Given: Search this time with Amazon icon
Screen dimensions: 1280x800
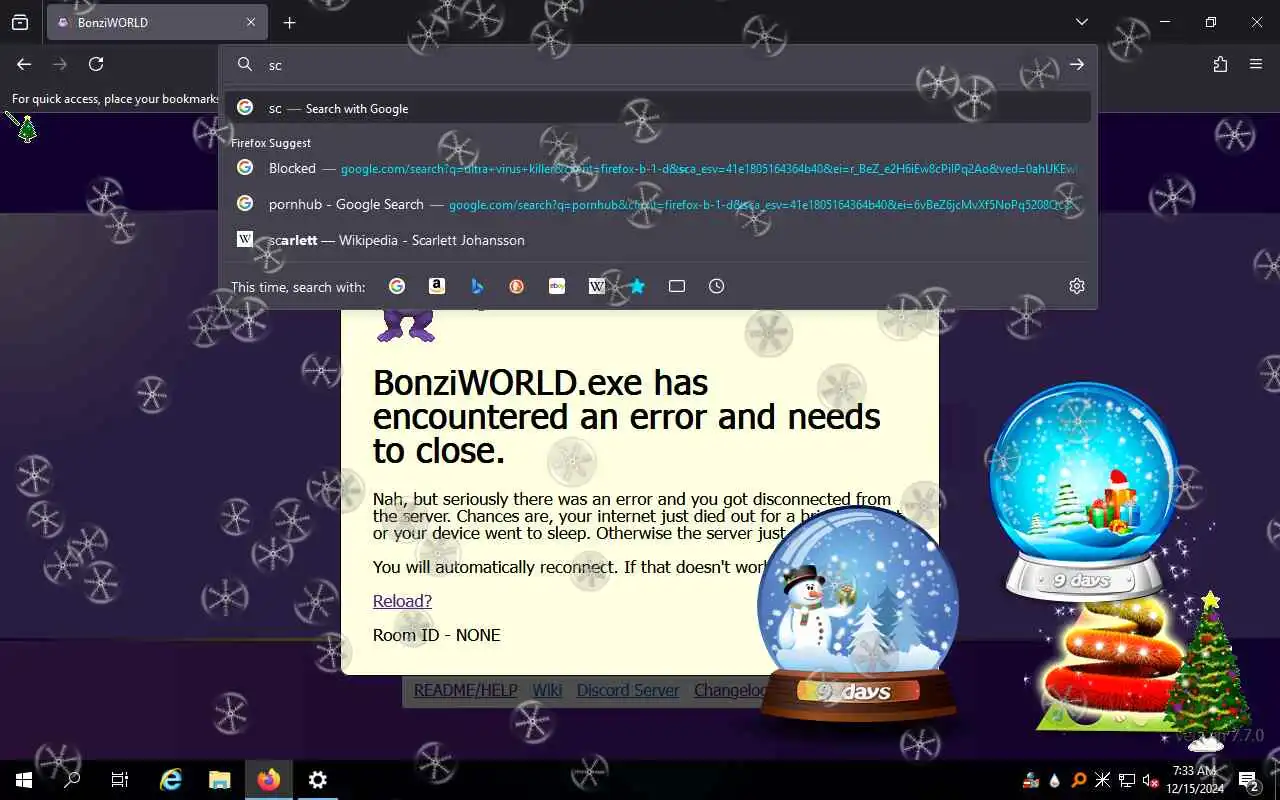Looking at the screenshot, I should [x=437, y=286].
